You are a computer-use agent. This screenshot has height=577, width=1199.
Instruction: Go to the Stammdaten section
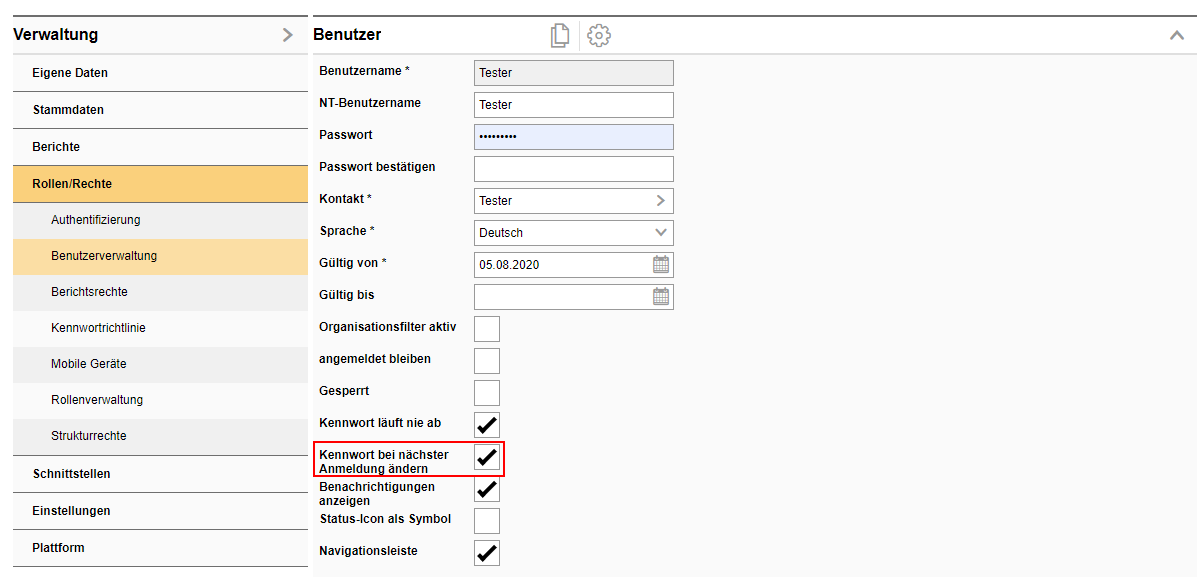(x=68, y=110)
